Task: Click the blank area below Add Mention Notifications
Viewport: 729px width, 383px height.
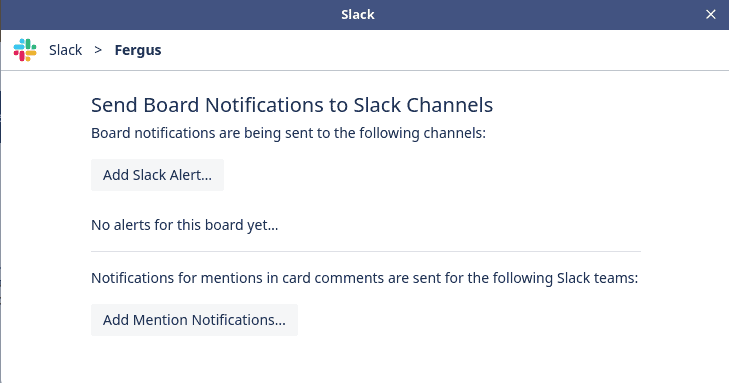Action: pyautogui.click(x=366, y=360)
